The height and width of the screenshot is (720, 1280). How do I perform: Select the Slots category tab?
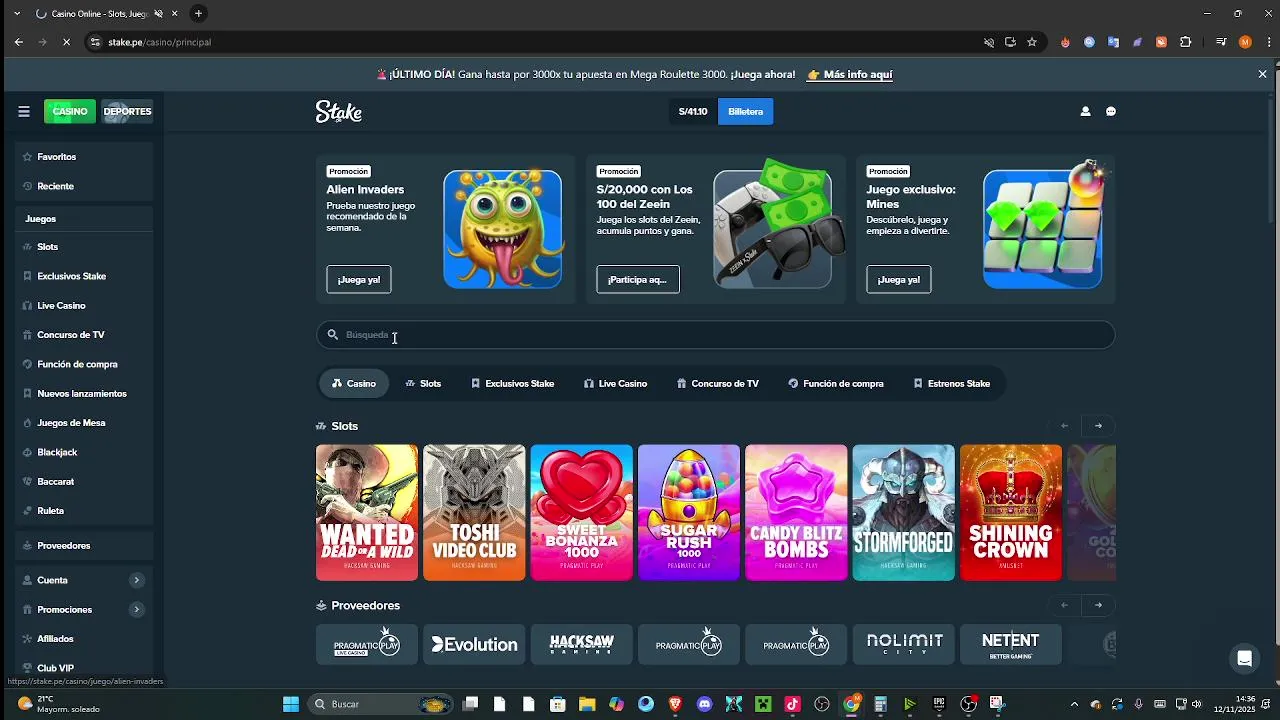coord(423,384)
